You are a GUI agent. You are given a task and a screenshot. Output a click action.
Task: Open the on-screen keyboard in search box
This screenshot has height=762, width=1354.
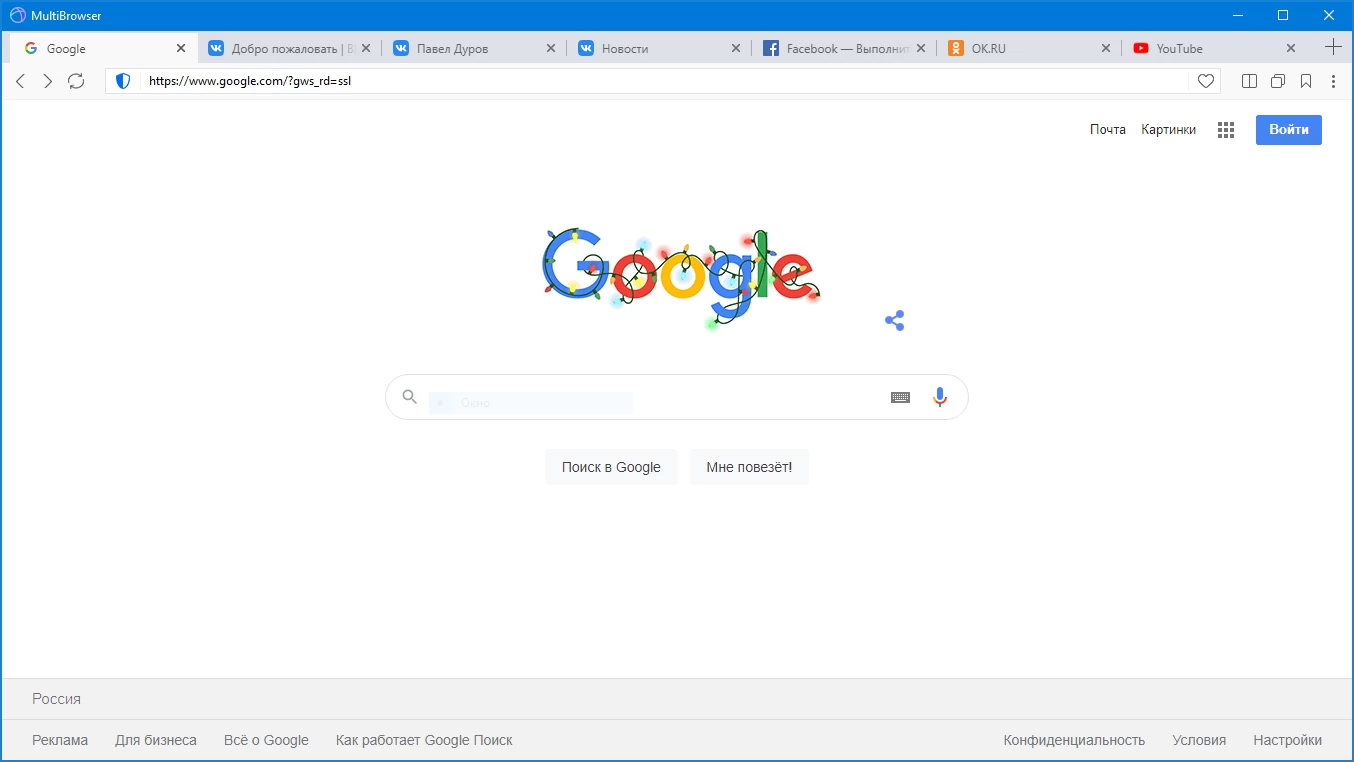900,397
